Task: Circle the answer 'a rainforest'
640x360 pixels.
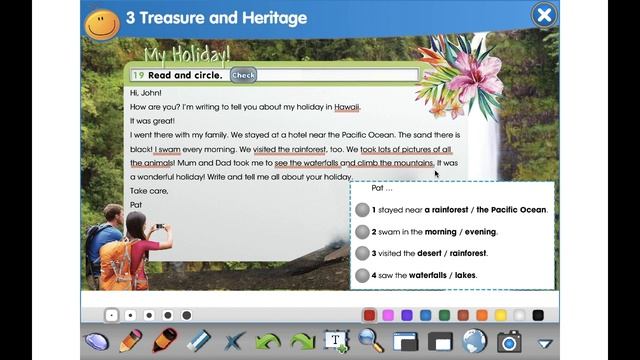Action: 447,210
